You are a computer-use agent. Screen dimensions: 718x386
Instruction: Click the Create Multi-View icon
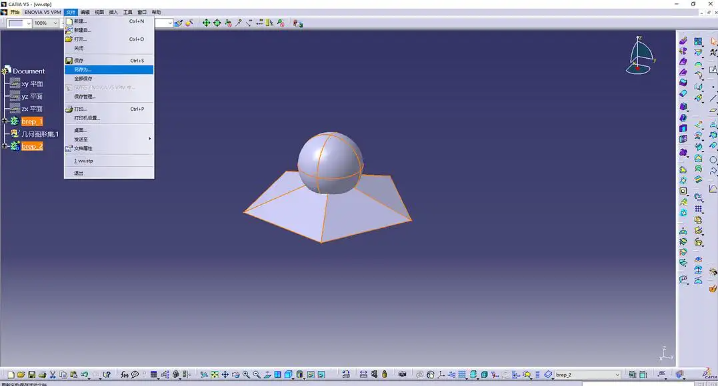tap(277, 375)
